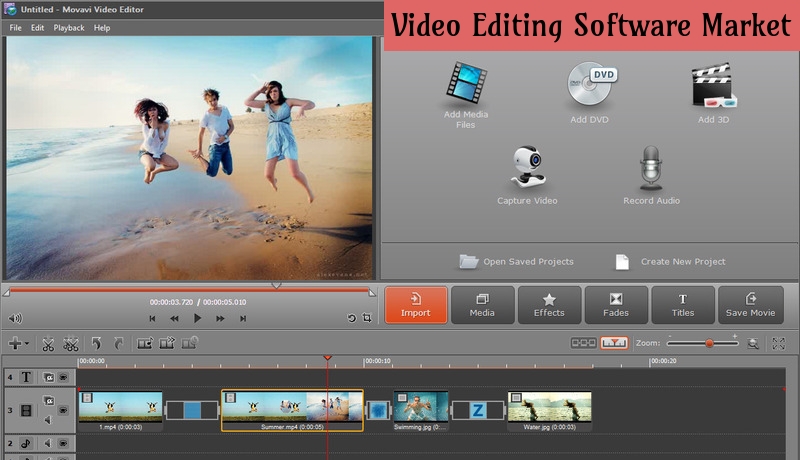Screen dimensions: 800x460
Task: Open Saved Projects folder link
Action: click(x=516, y=262)
